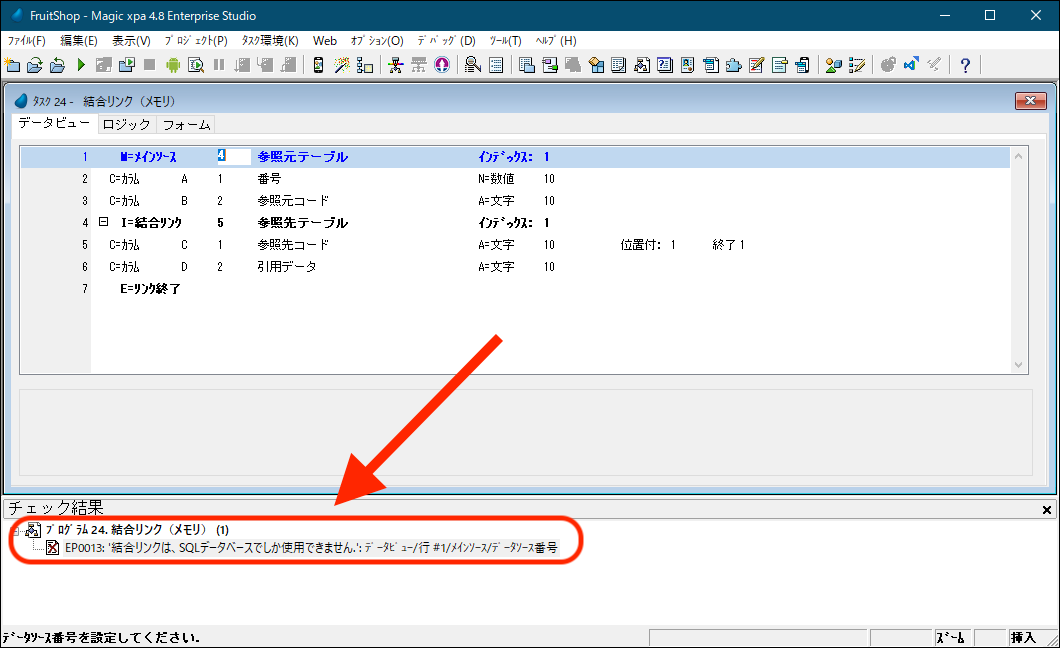Image resolution: width=1060 pixels, height=648 pixels.
Task: Open help with the question mark icon
Action: pyautogui.click(x=965, y=65)
